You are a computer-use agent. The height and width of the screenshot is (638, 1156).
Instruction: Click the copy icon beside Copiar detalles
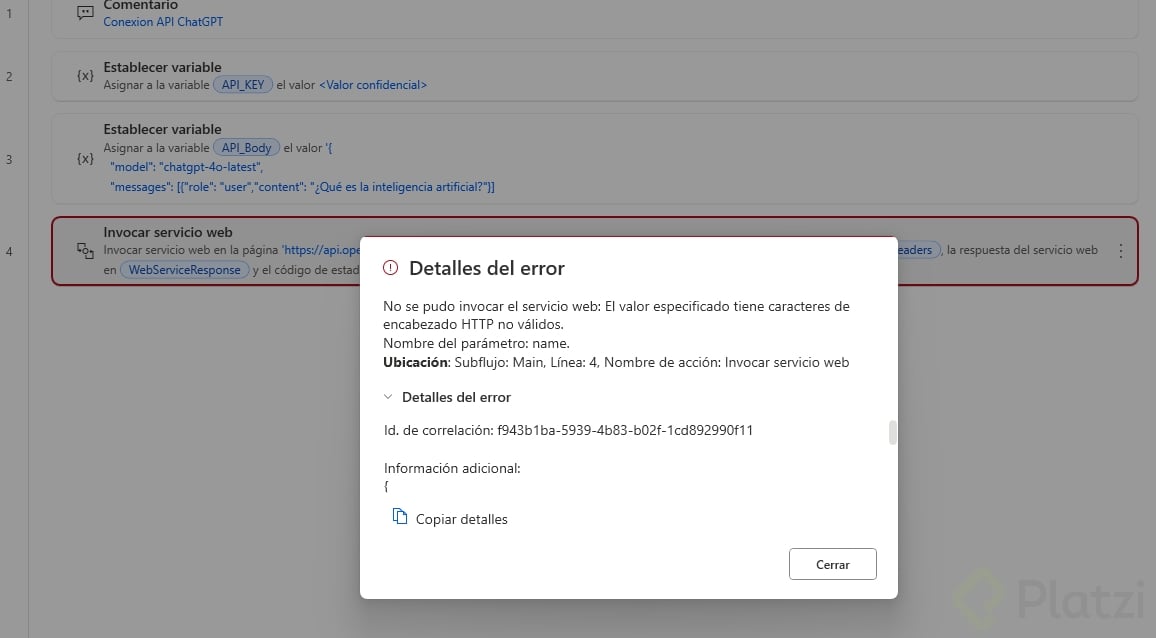click(x=400, y=516)
